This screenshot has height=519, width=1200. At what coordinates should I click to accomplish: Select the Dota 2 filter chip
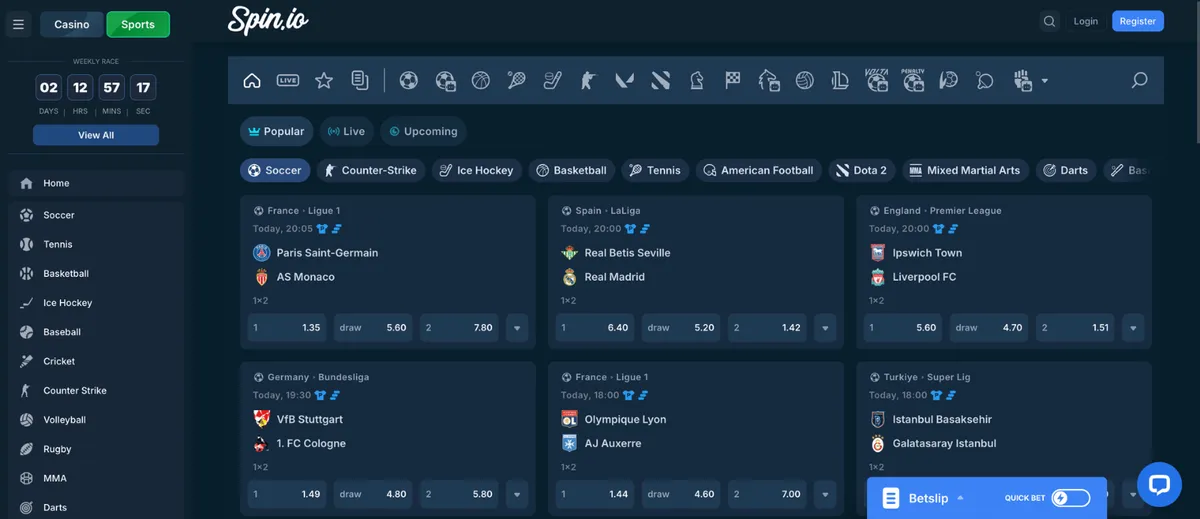[x=861, y=170]
